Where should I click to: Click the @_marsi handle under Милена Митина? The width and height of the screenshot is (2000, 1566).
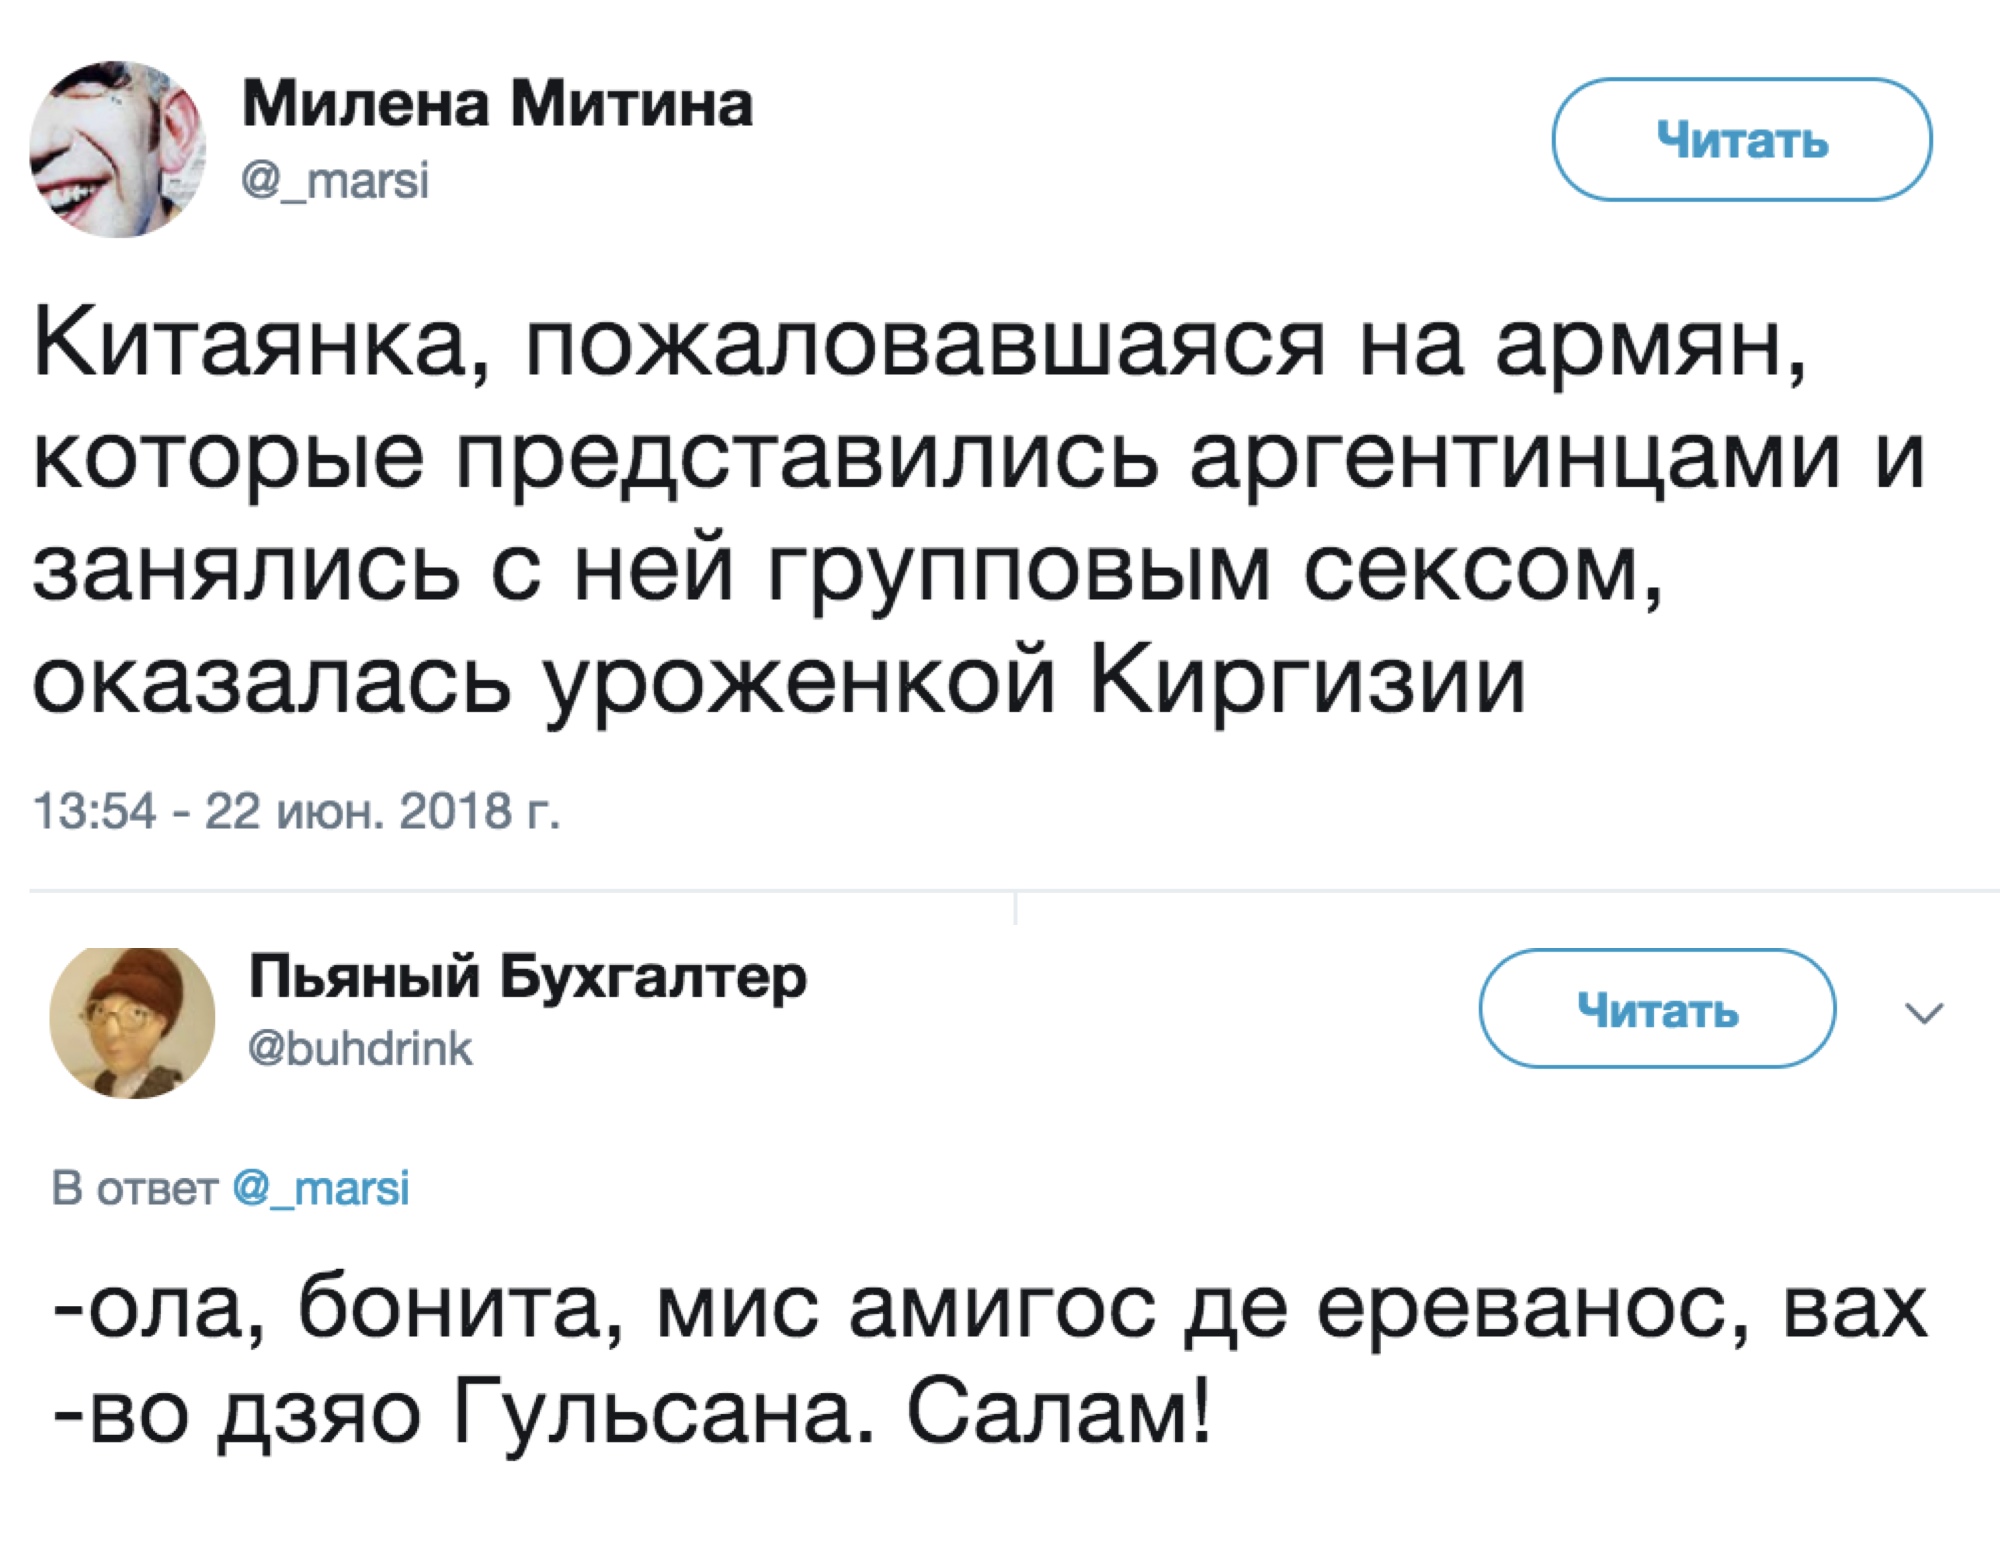click(335, 181)
